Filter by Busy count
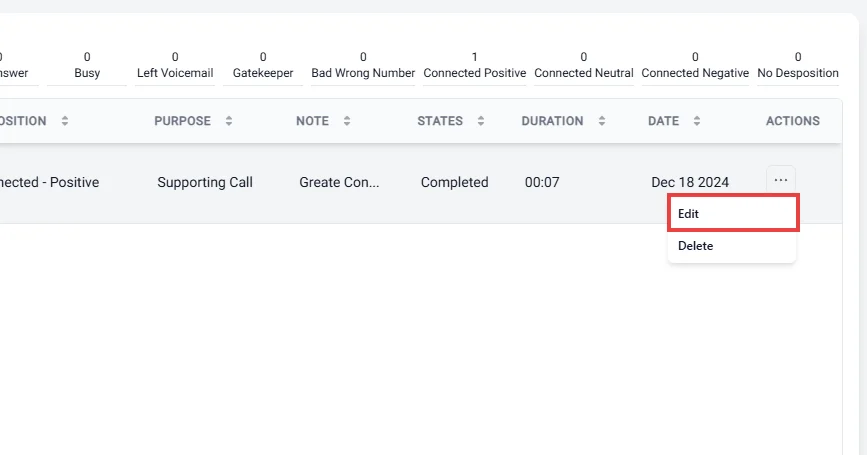Image resolution: width=867 pixels, height=455 pixels. (87, 65)
